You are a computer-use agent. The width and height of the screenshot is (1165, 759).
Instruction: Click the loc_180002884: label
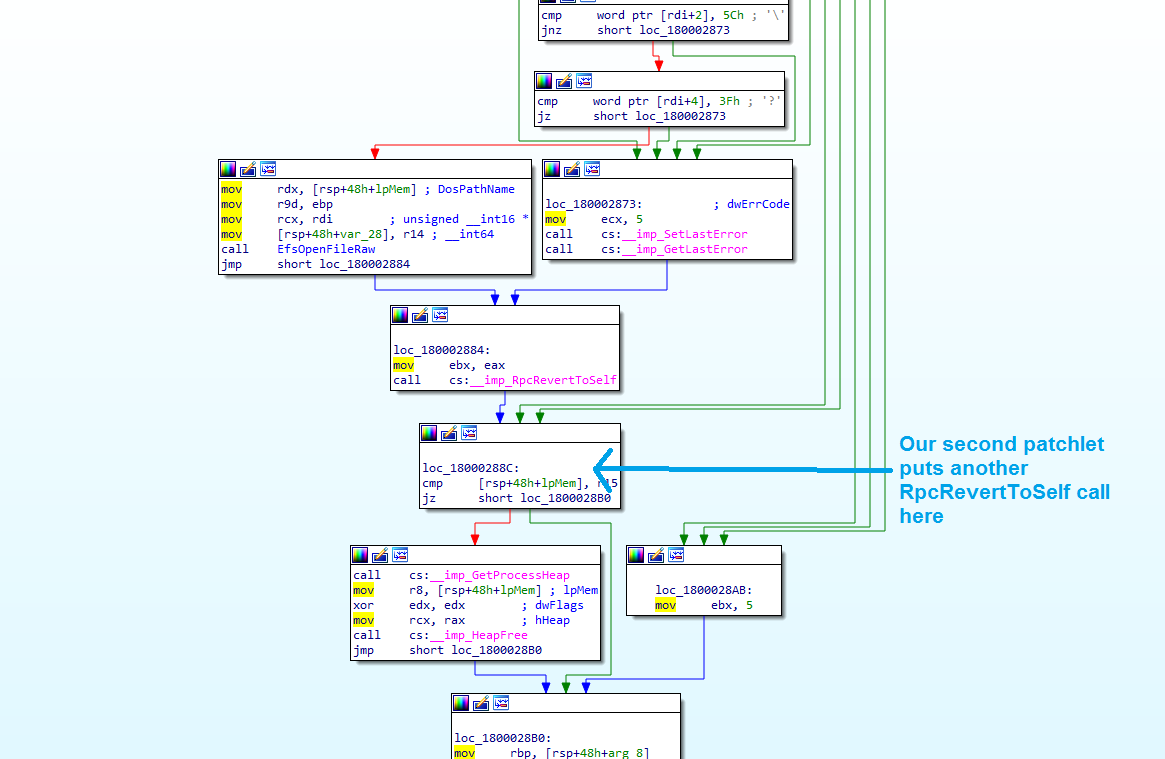pyautogui.click(x=441, y=350)
